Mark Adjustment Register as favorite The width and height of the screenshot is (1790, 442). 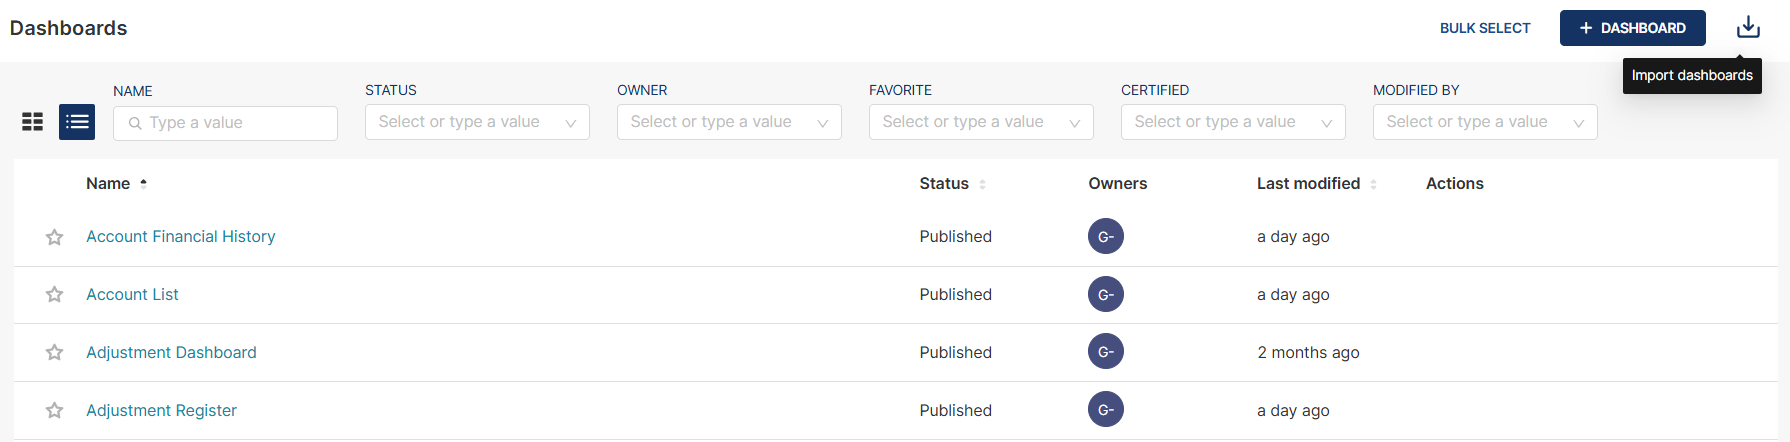(x=55, y=411)
